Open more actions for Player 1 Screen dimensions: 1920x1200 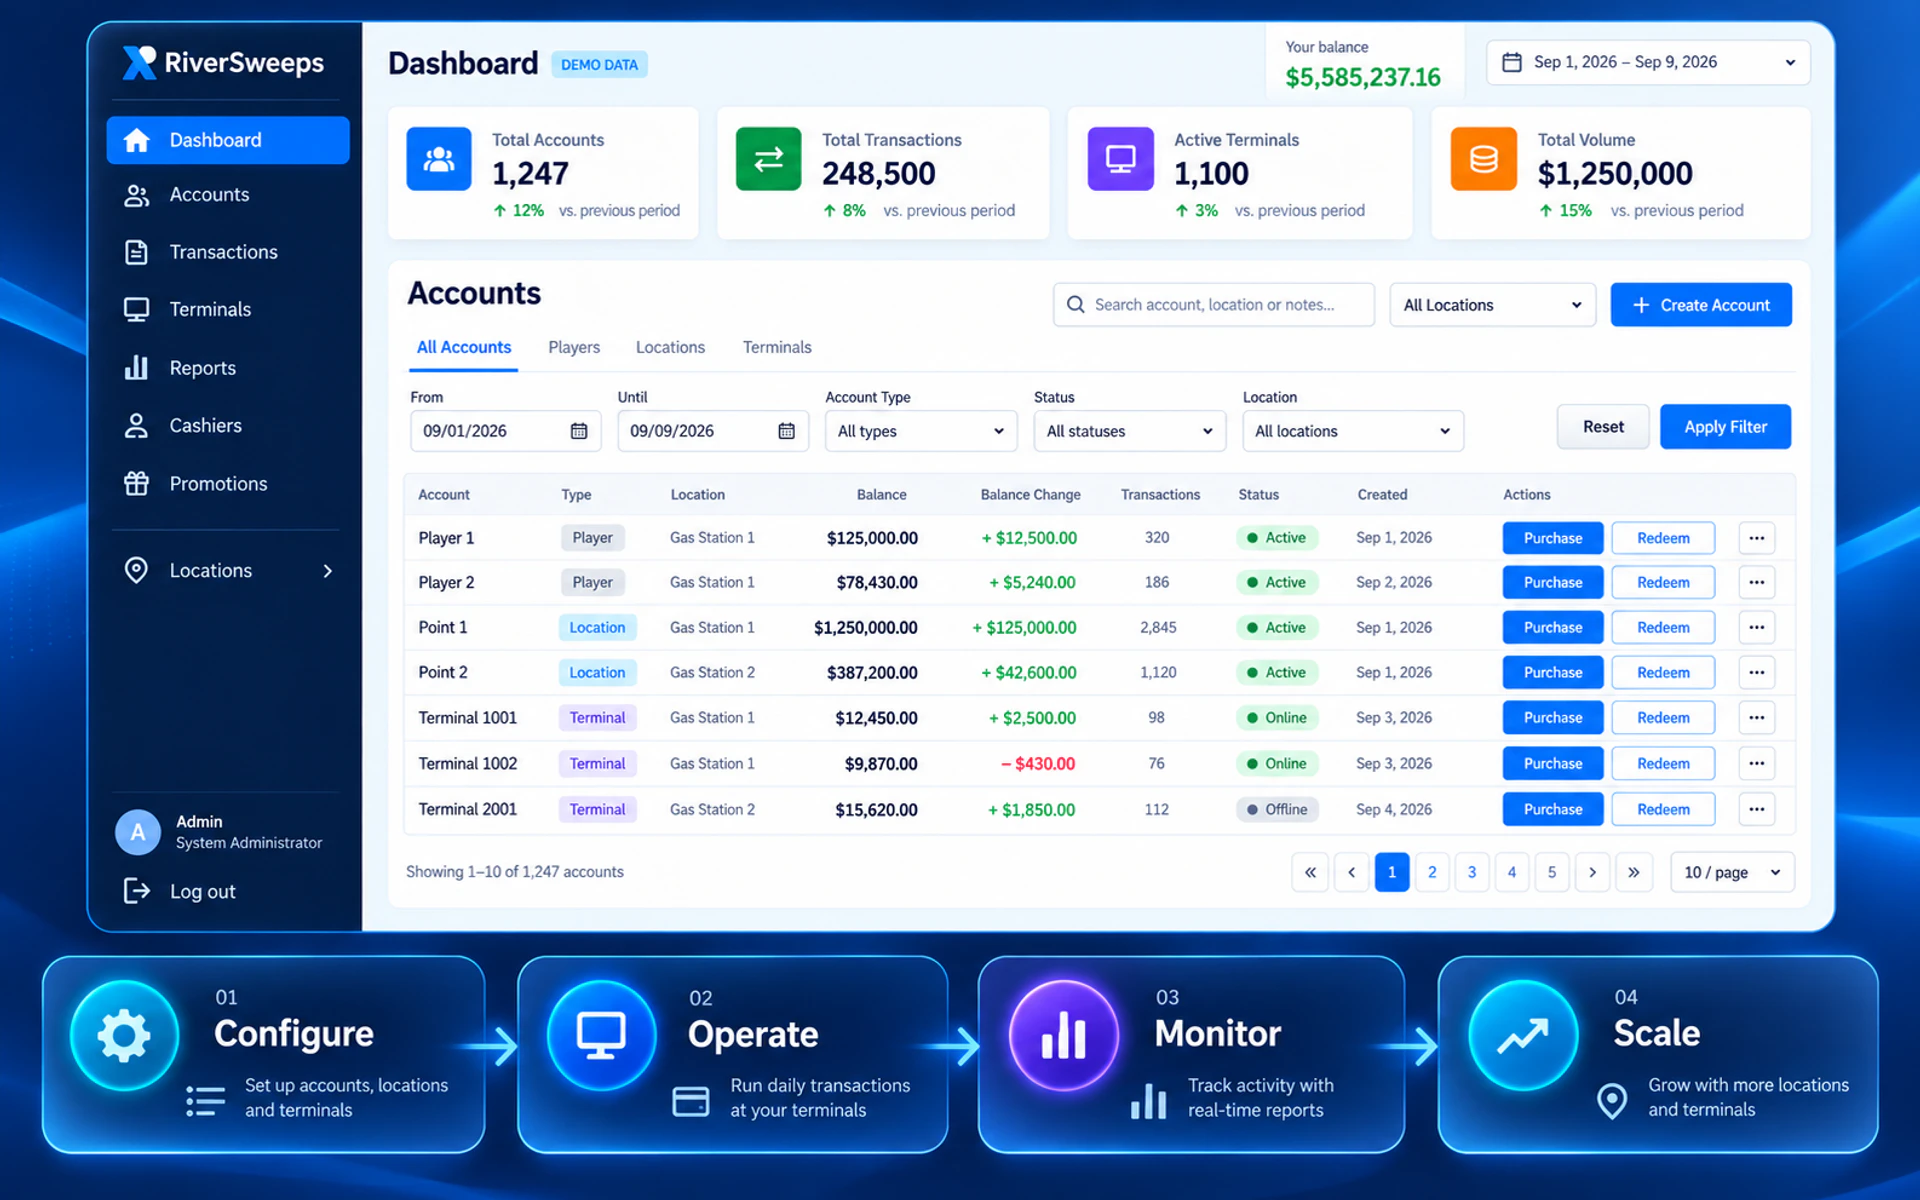point(1757,538)
